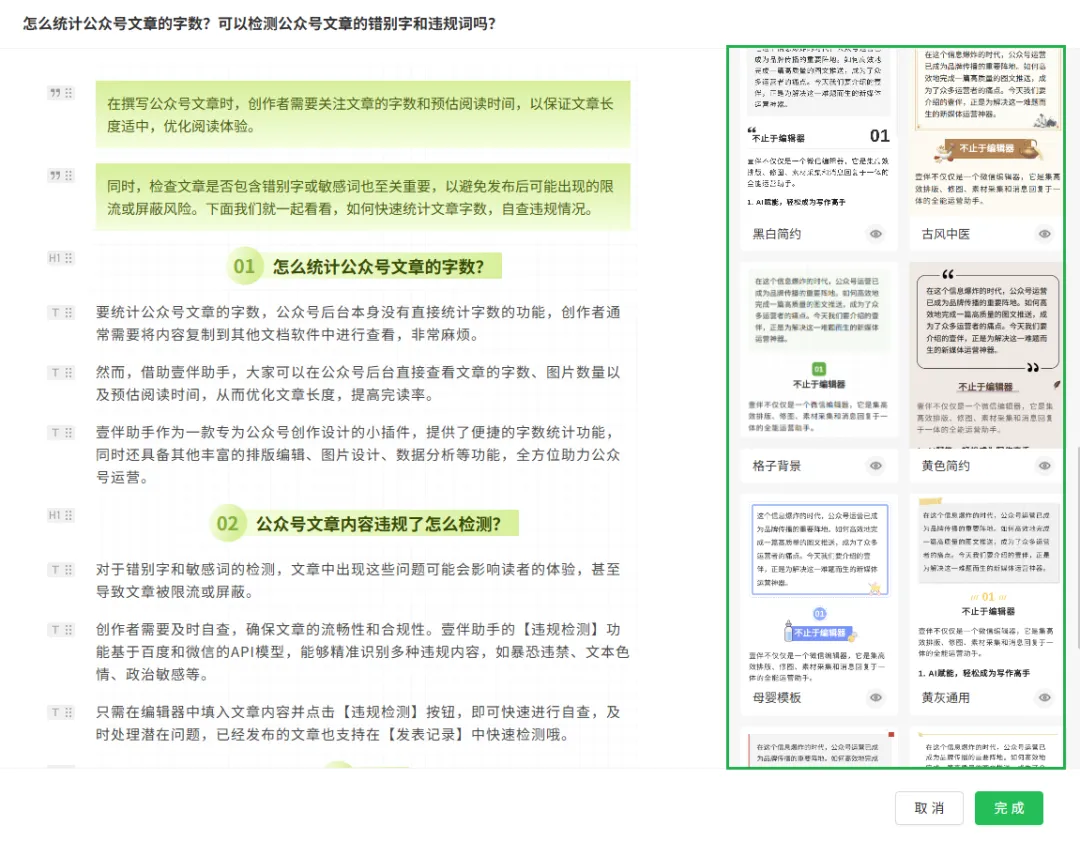The image size is (1080, 841).
Task: Click the H1 icon beside 怎么统计公众号文章的字数 heading
Action: coord(54,258)
